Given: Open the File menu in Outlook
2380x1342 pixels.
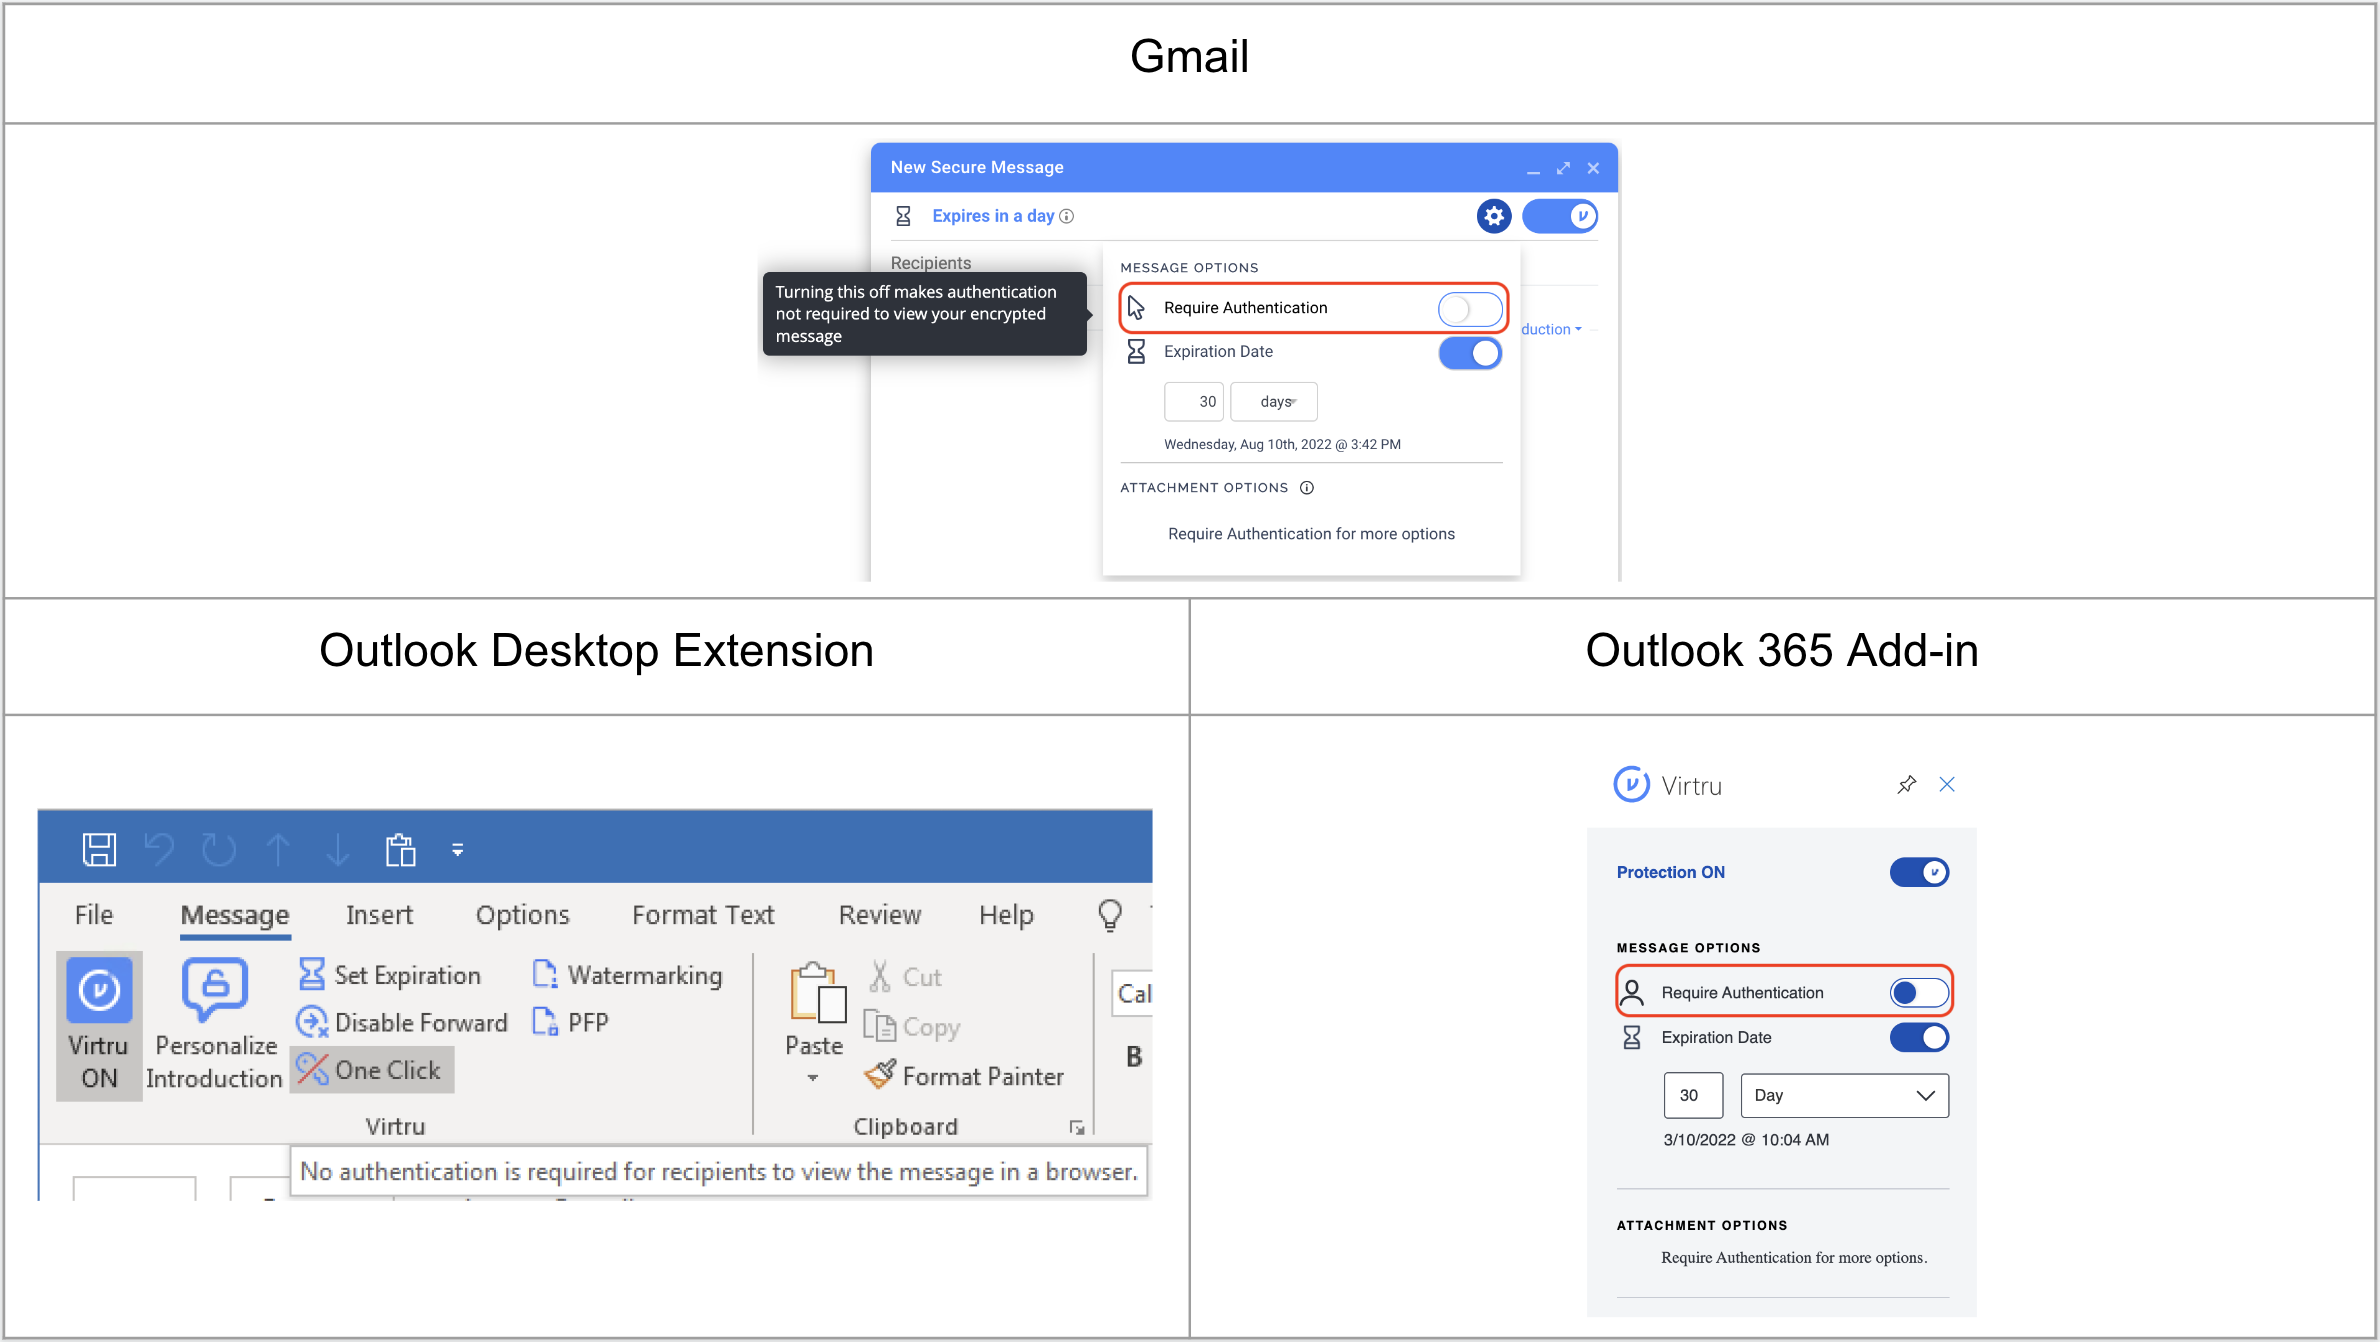Looking at the screenshot, I should point(94,915).
